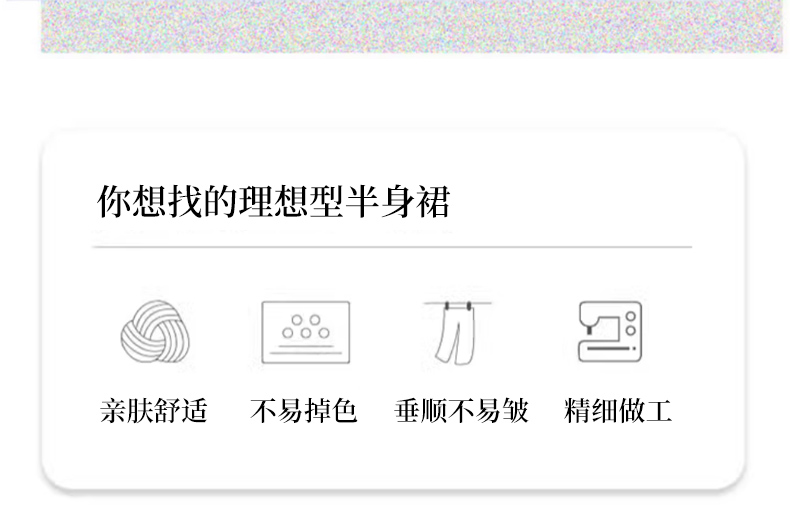Click the yarn ball icon
The image size is (790, 525).
click(155, 332)
